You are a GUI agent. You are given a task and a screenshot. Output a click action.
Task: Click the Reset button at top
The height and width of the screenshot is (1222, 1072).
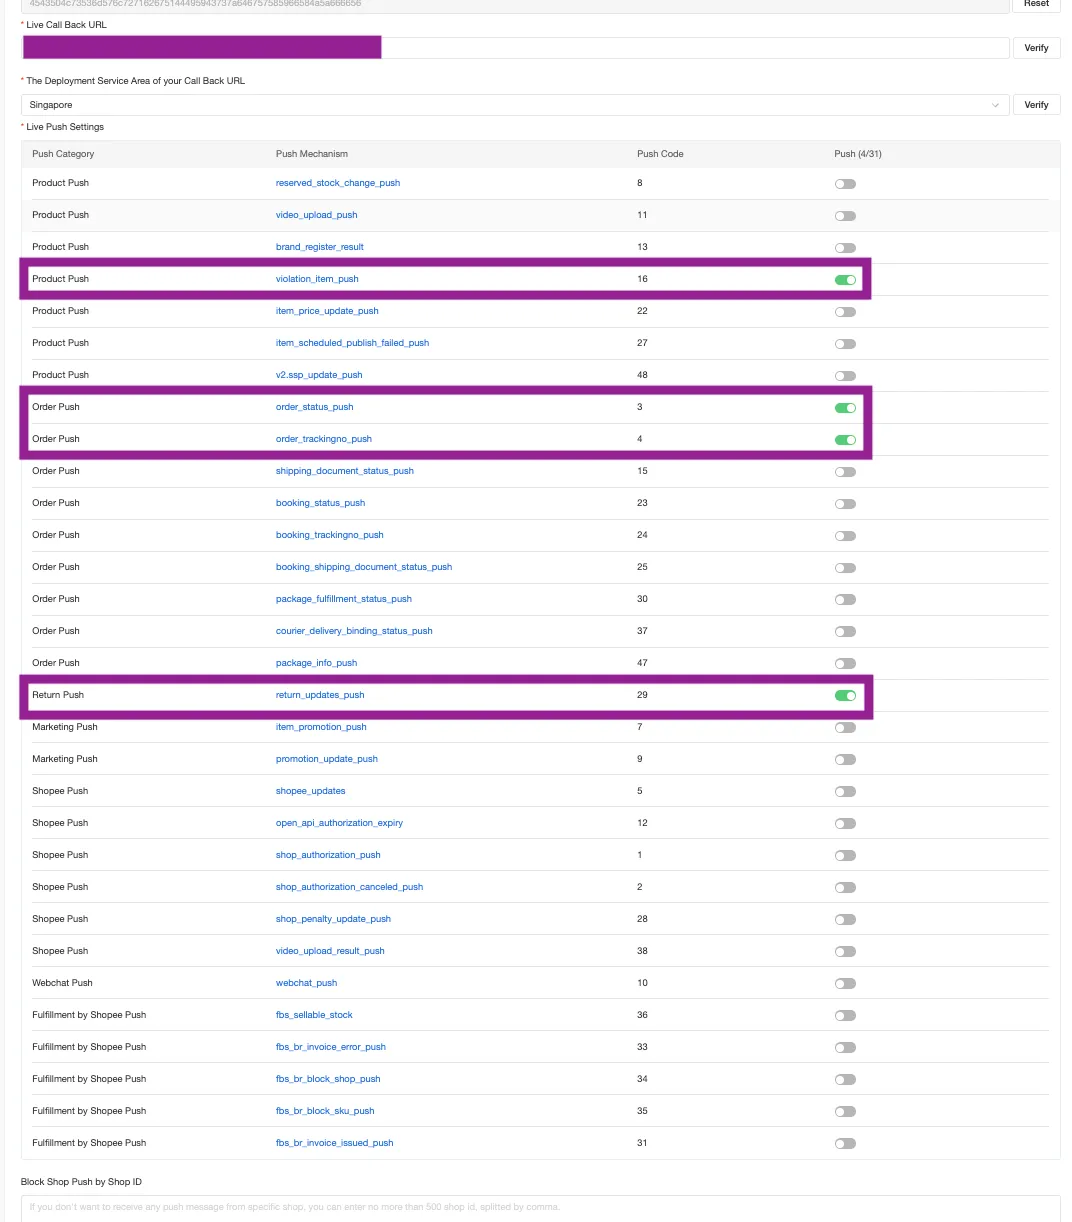[1036, 4]
